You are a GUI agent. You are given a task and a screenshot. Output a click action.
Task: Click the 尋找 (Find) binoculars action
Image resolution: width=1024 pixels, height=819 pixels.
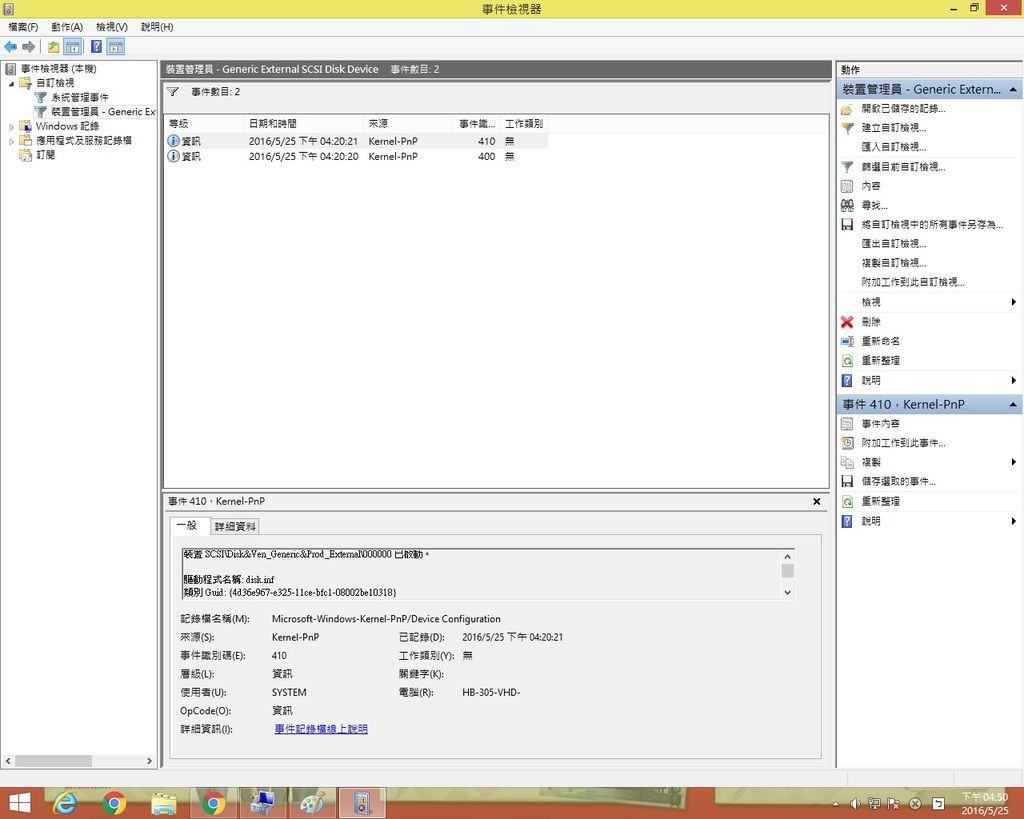[x=874, y=205]
